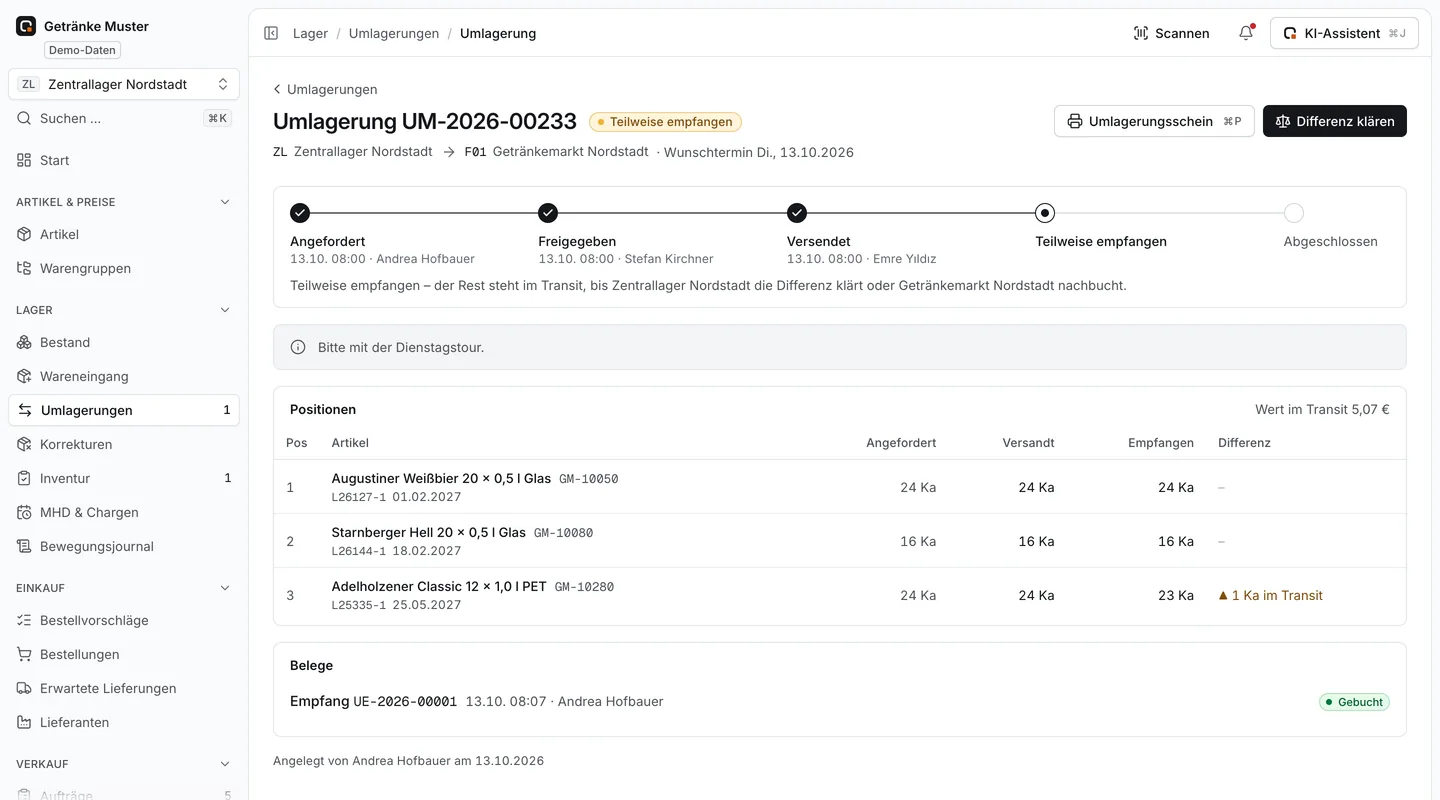Click the Bestellungen cart icon
Screen dimensions: 1440x800
tap(24, 654)
